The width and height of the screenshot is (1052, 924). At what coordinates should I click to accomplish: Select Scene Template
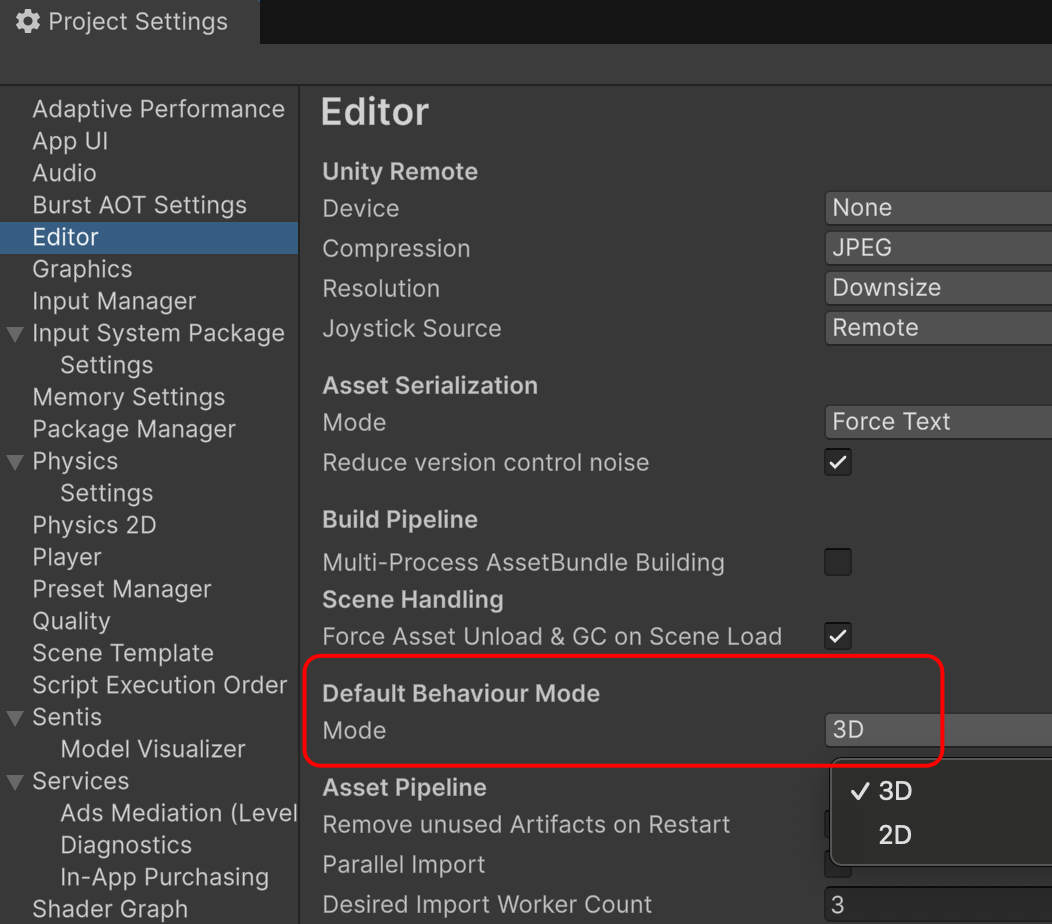123,653
